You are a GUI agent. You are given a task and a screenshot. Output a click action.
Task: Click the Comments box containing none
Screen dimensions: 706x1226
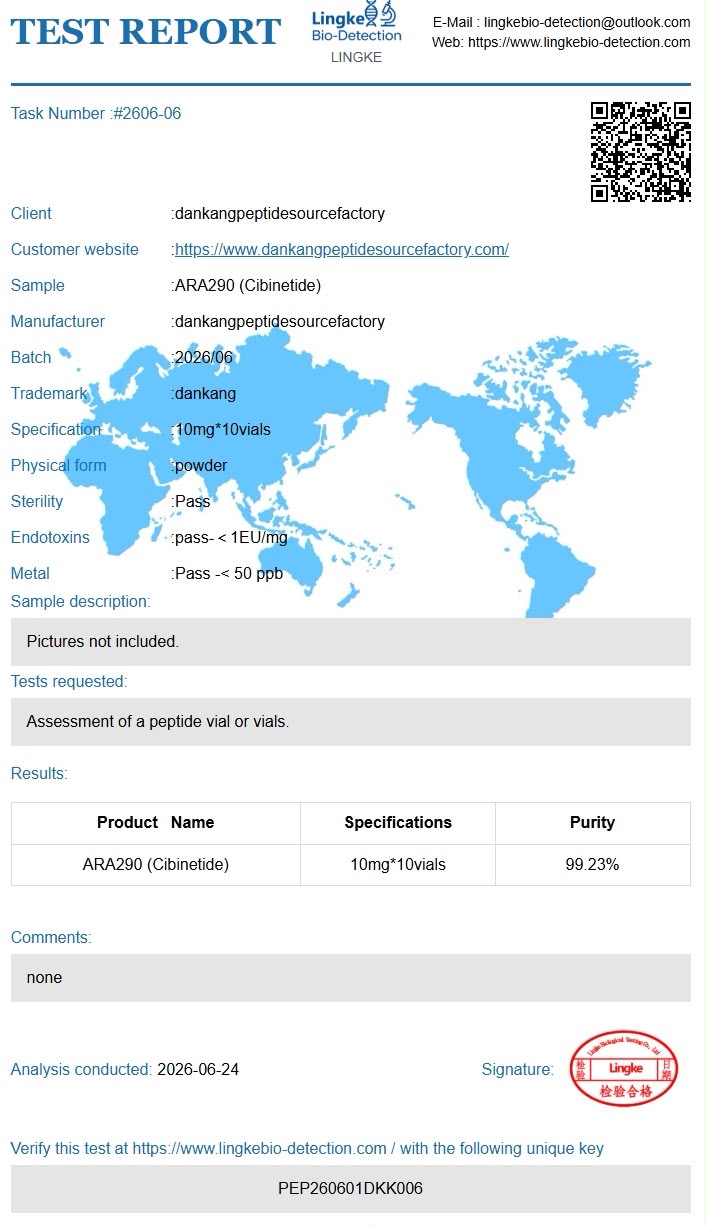(x=351, y=978)
